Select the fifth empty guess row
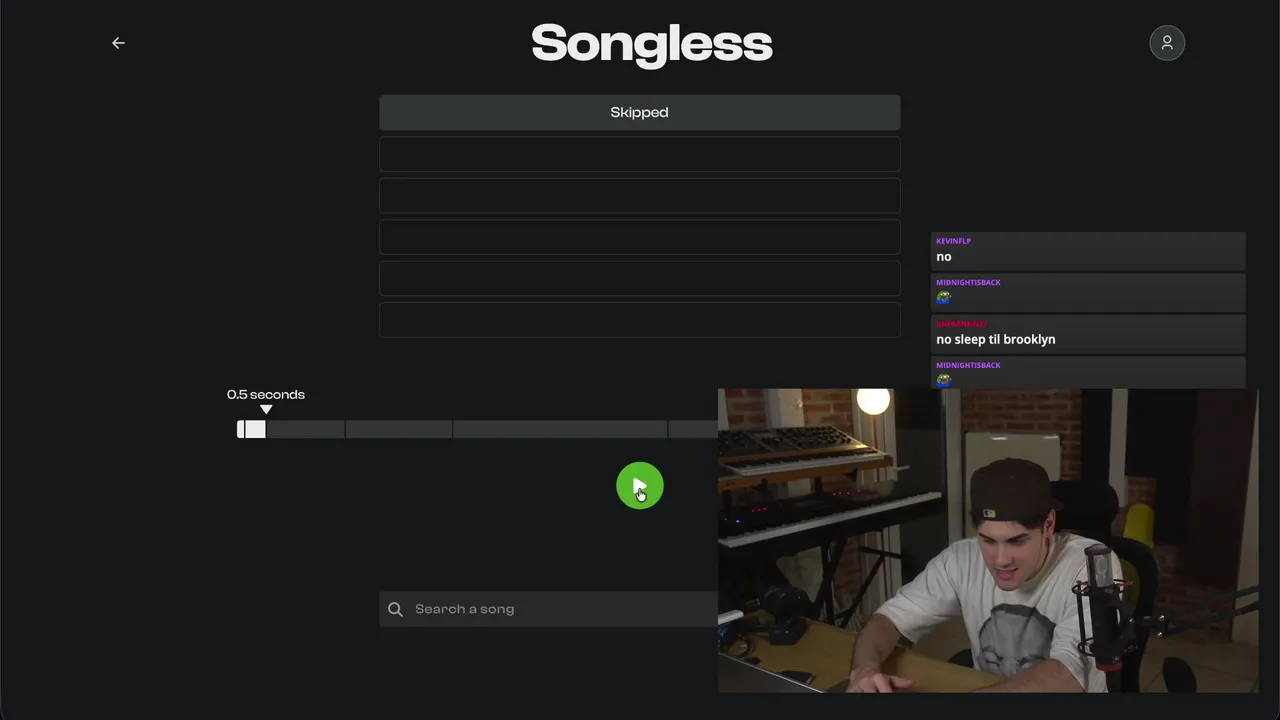 (x=640, y=278)
